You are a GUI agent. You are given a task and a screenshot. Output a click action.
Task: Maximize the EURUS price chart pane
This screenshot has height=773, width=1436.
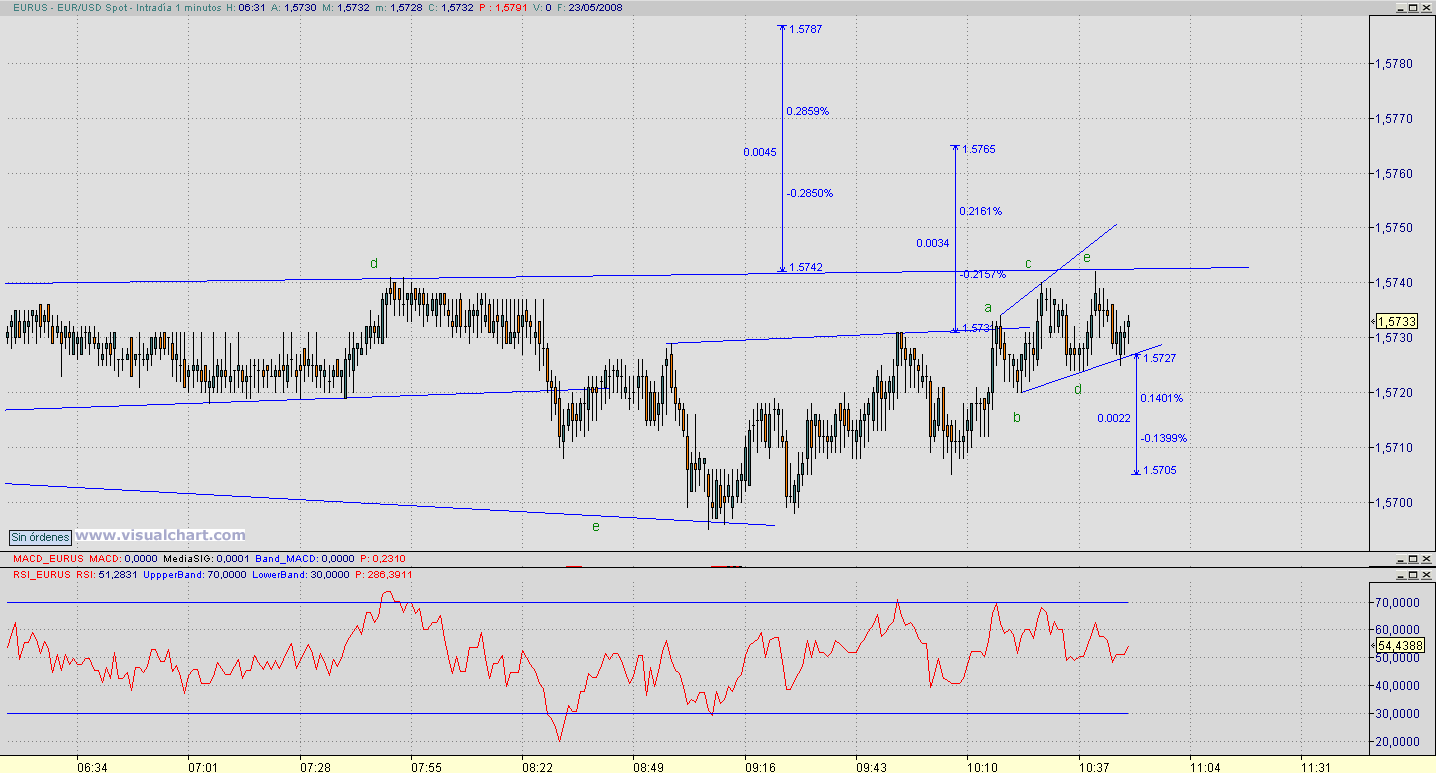pos(1411,7)
